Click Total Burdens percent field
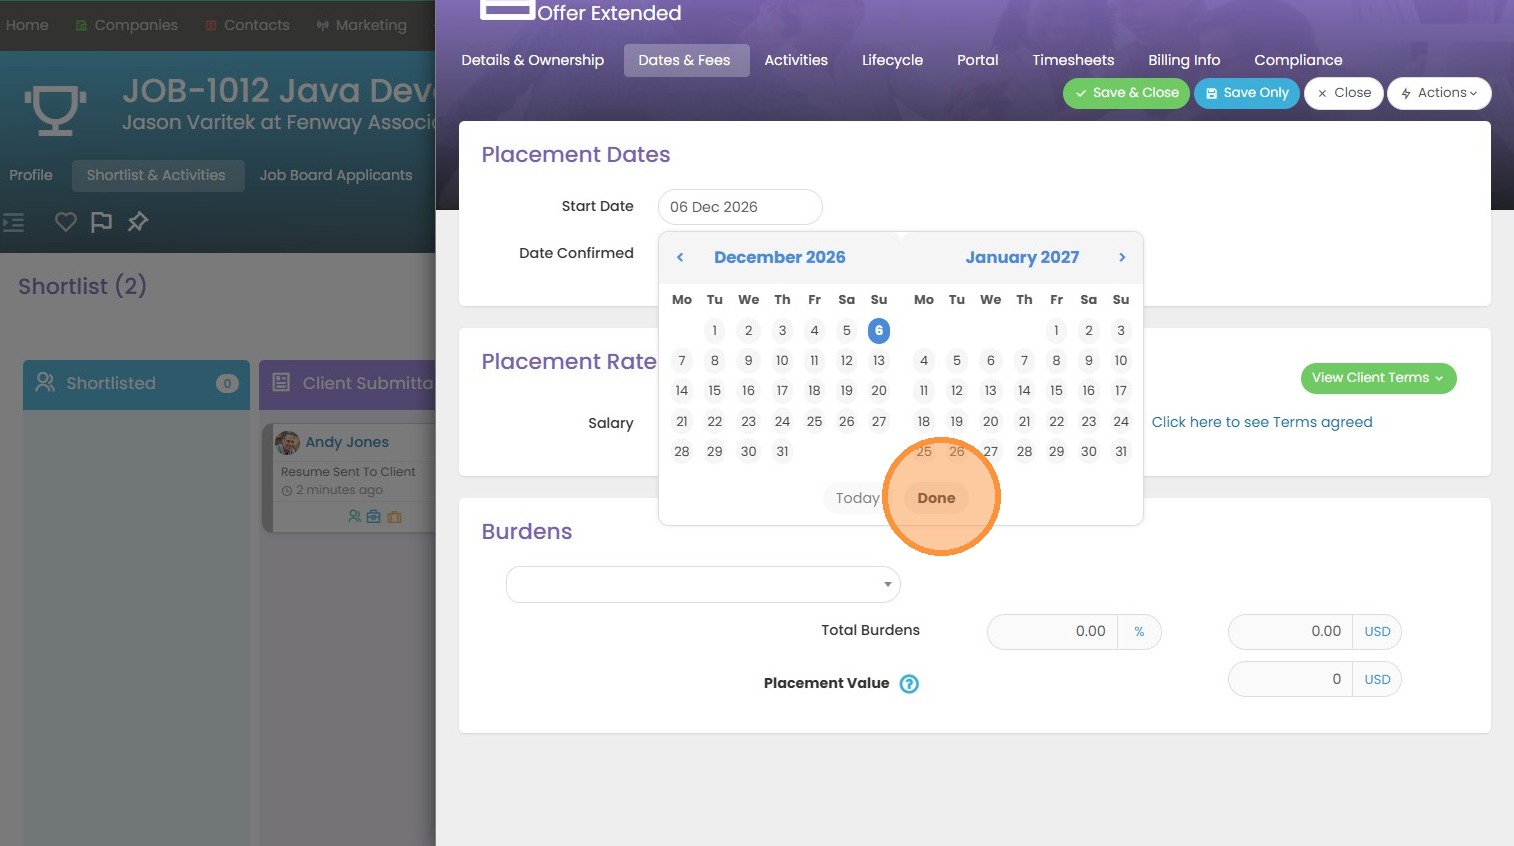Viewport: 1514px width, 846px height. point(1052,632)
